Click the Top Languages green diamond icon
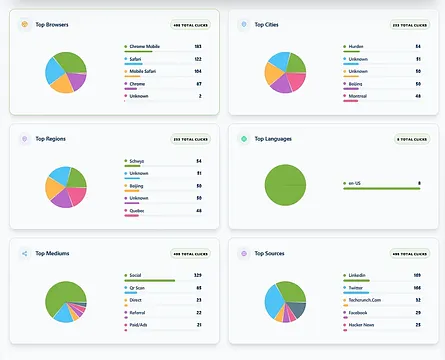 click(244, 139)
